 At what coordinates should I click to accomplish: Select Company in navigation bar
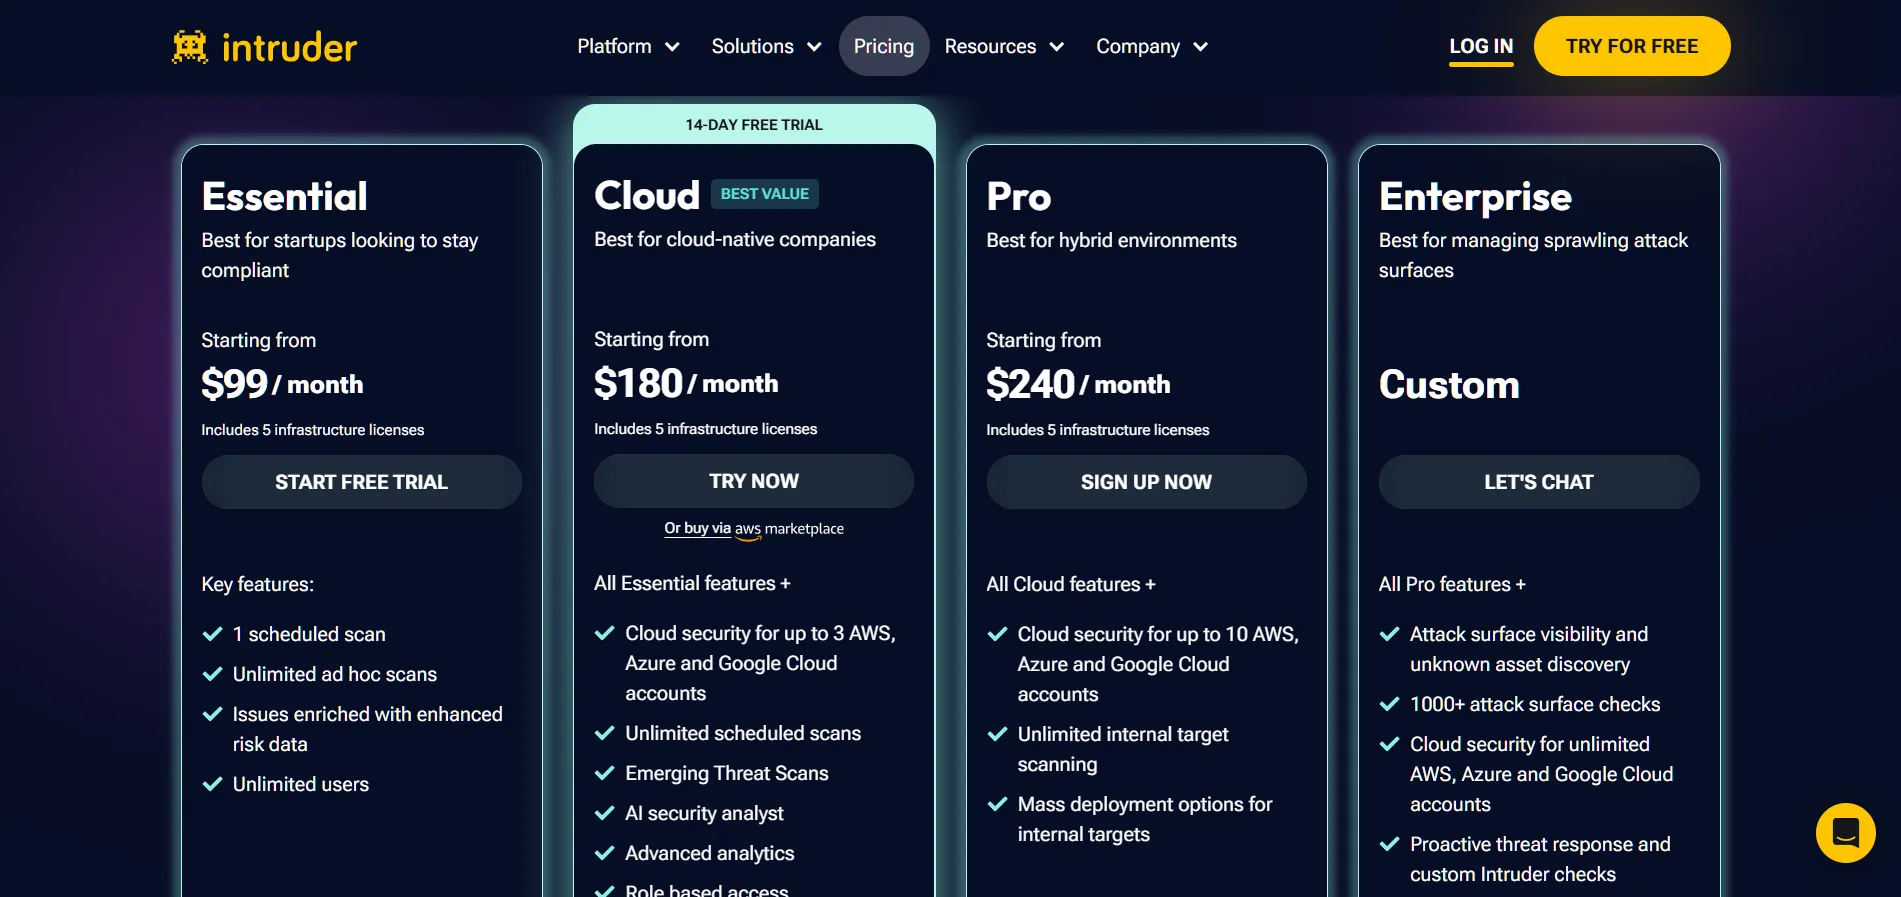click(x=1138, y=46)
